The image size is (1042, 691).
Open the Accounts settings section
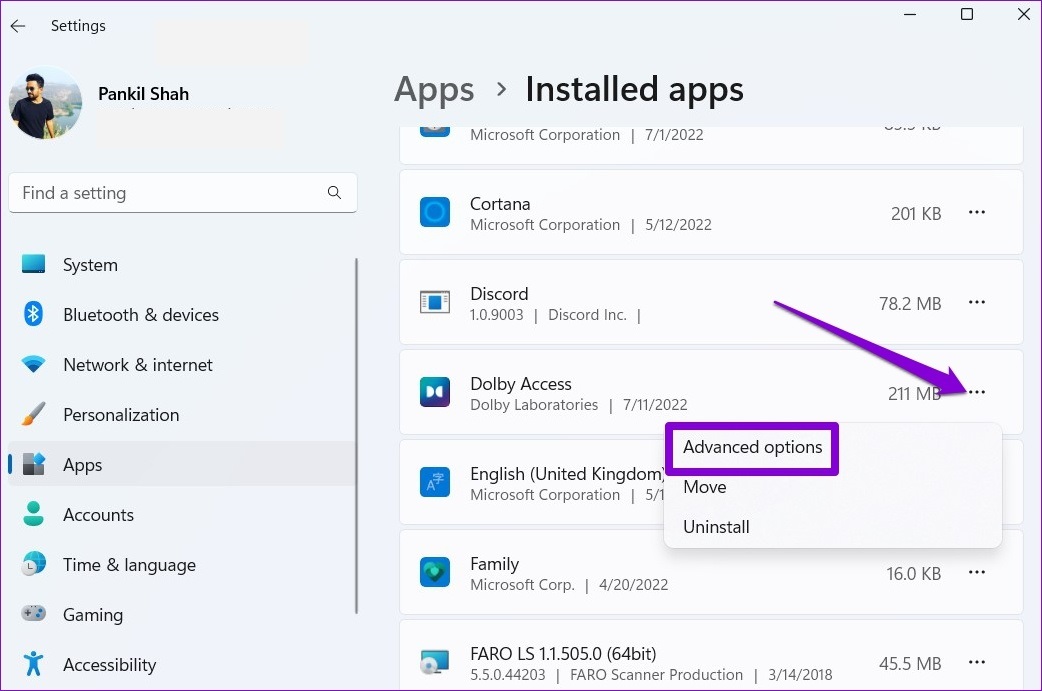coord(98,515)
